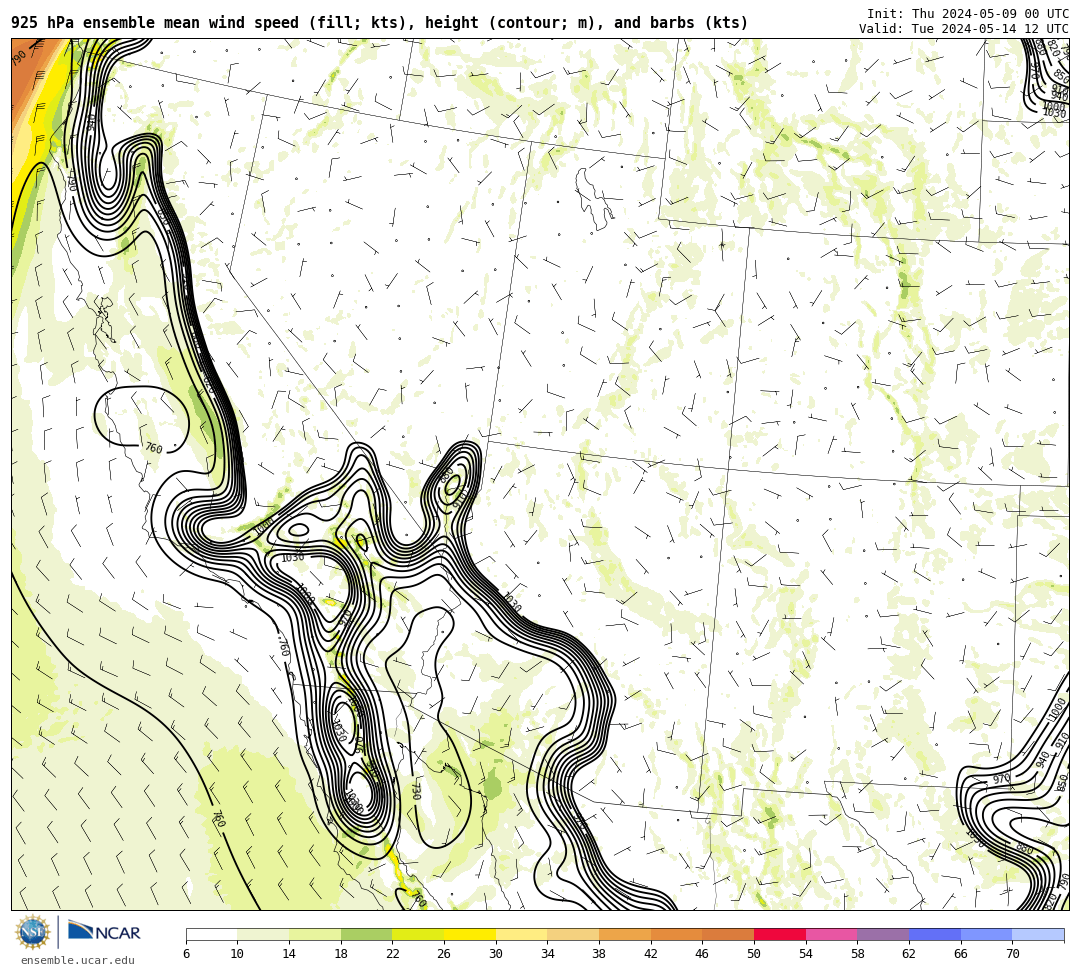Click the colorbar tick label '66'

coord(961,954)
